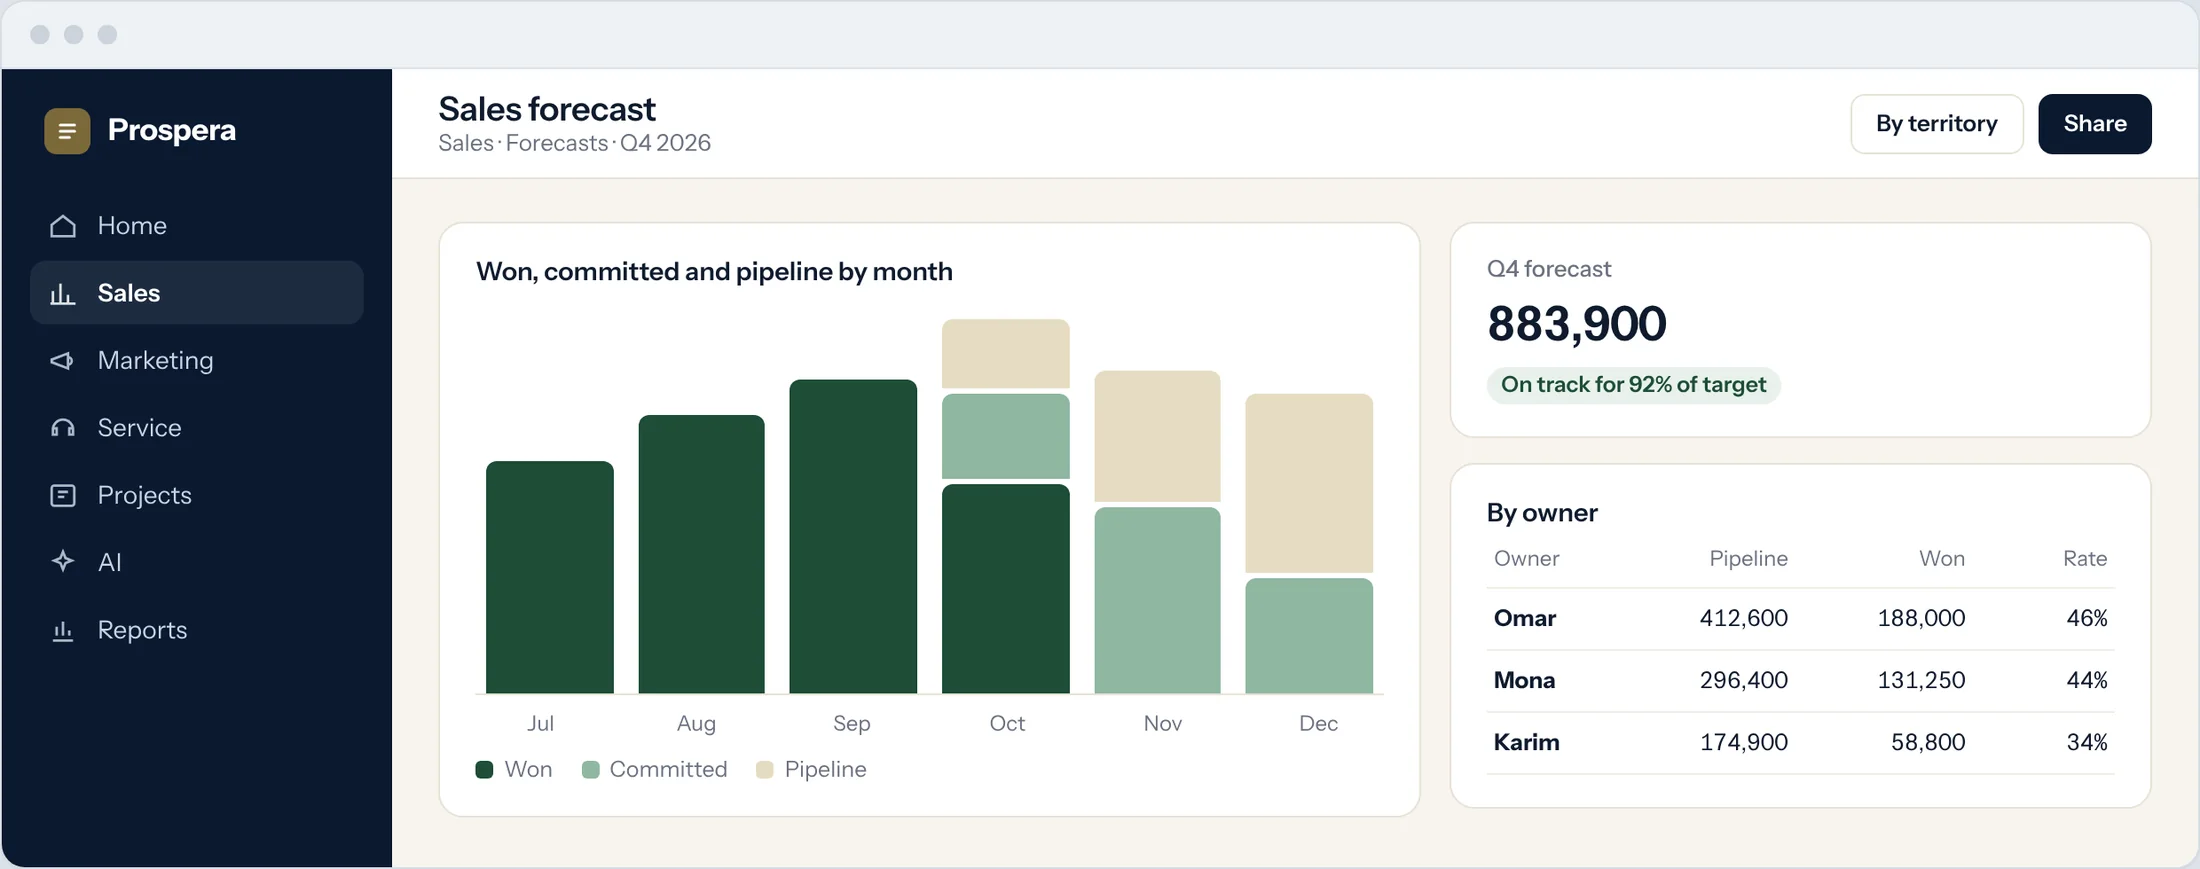Click the 883,900 forecast value

(1577, 324)
